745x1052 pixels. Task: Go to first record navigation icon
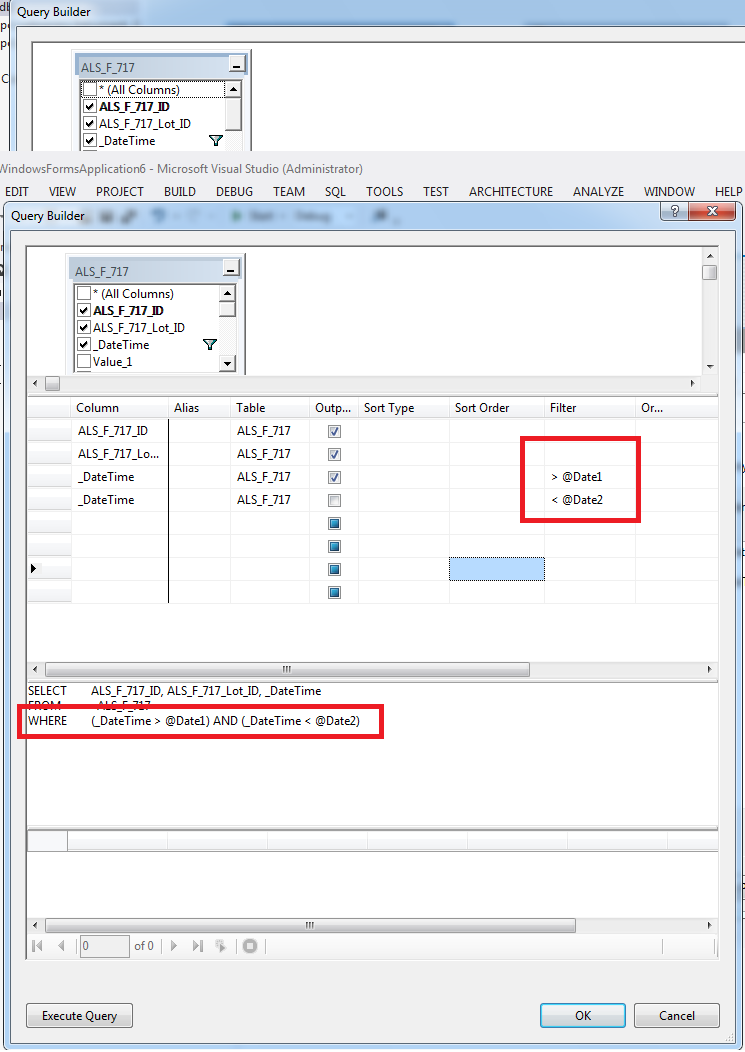click(38, 946)
